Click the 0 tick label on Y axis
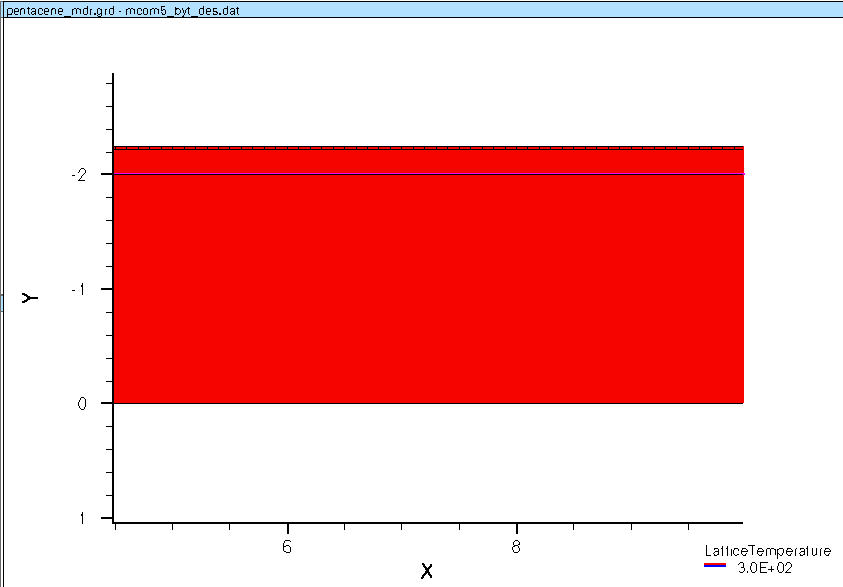This screenshot has height=587, width=843. tap(83, 403)
